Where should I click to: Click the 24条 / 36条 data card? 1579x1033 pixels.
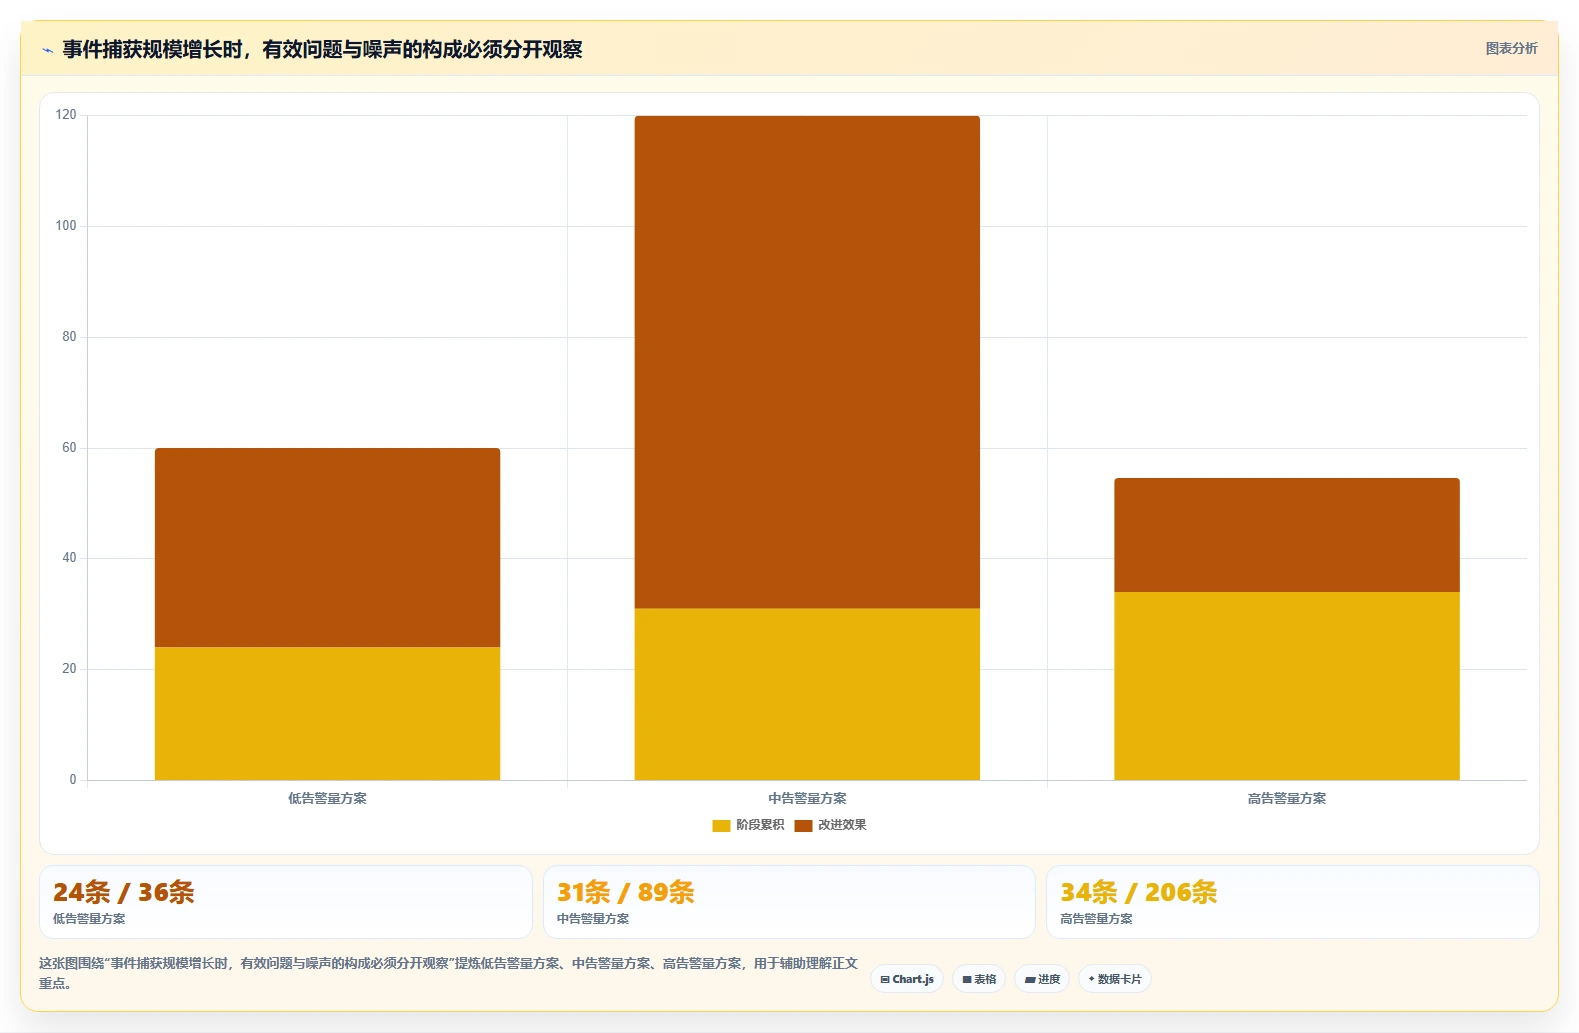tap(286, 902)
